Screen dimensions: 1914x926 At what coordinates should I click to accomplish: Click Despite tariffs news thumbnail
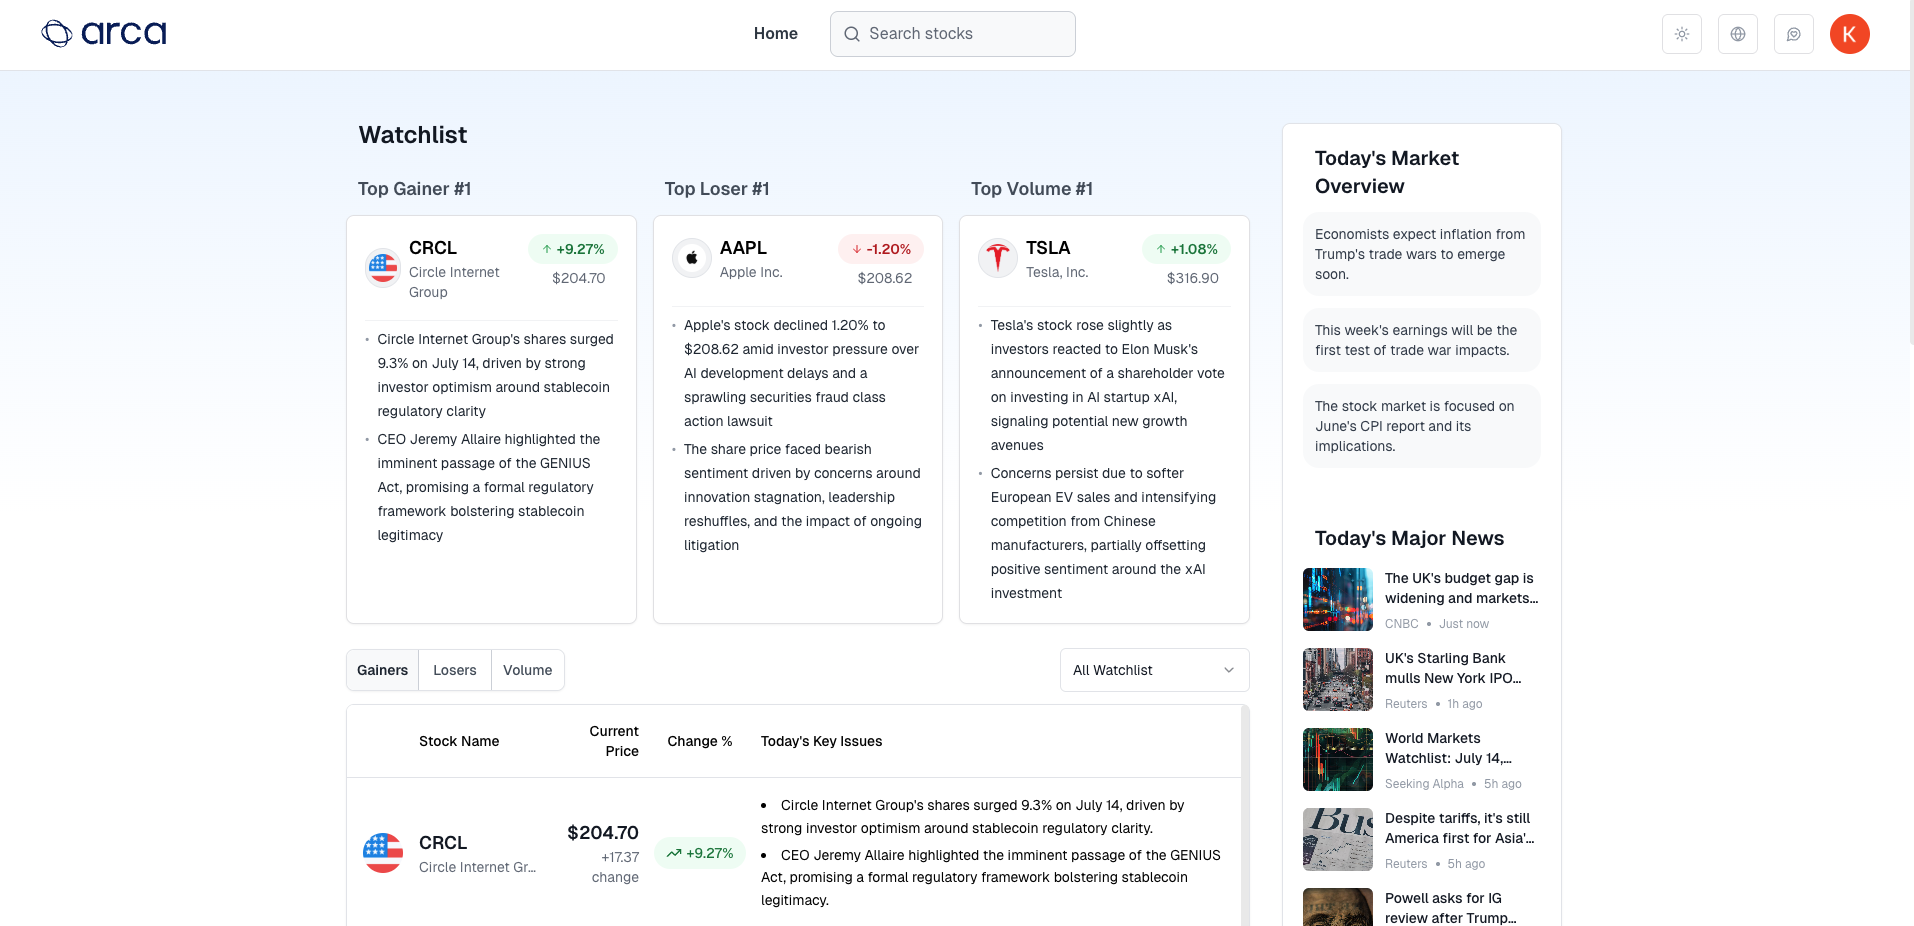tap(1338, 840)
